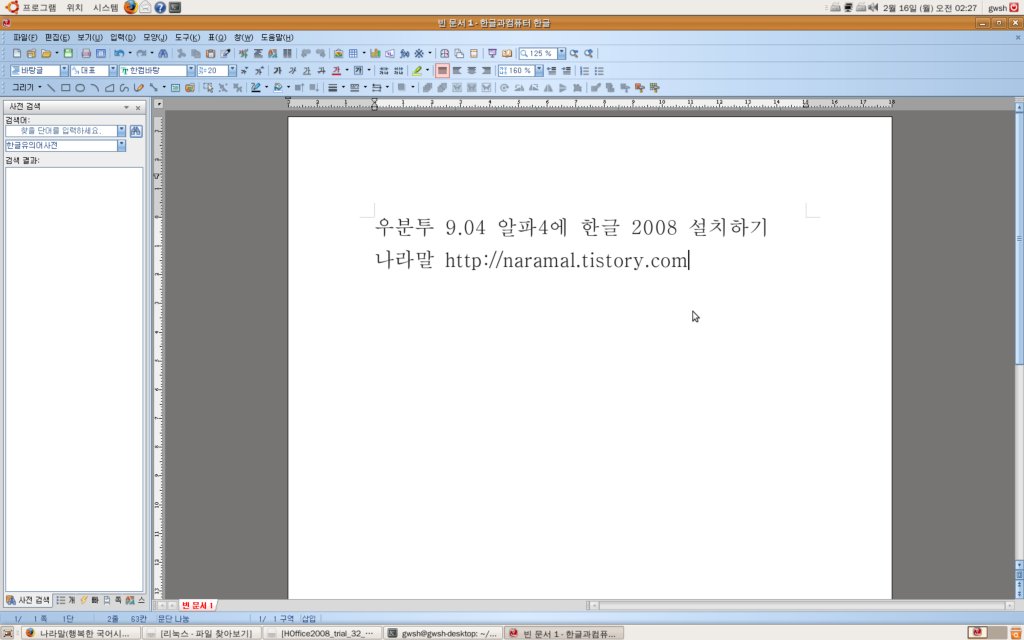Toggle right alignment for the paragraph
Screen dimensions: 1024x640
pos(486,71)
